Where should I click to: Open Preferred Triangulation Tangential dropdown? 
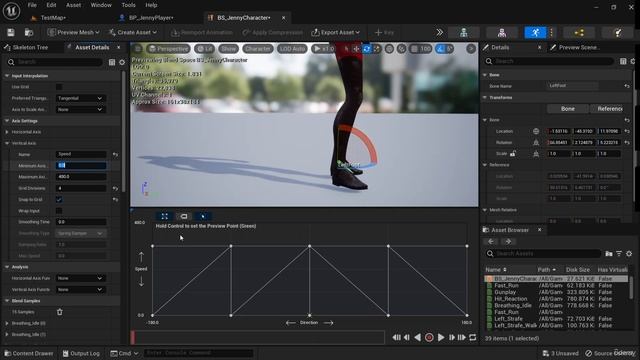(x=80, y=98)
